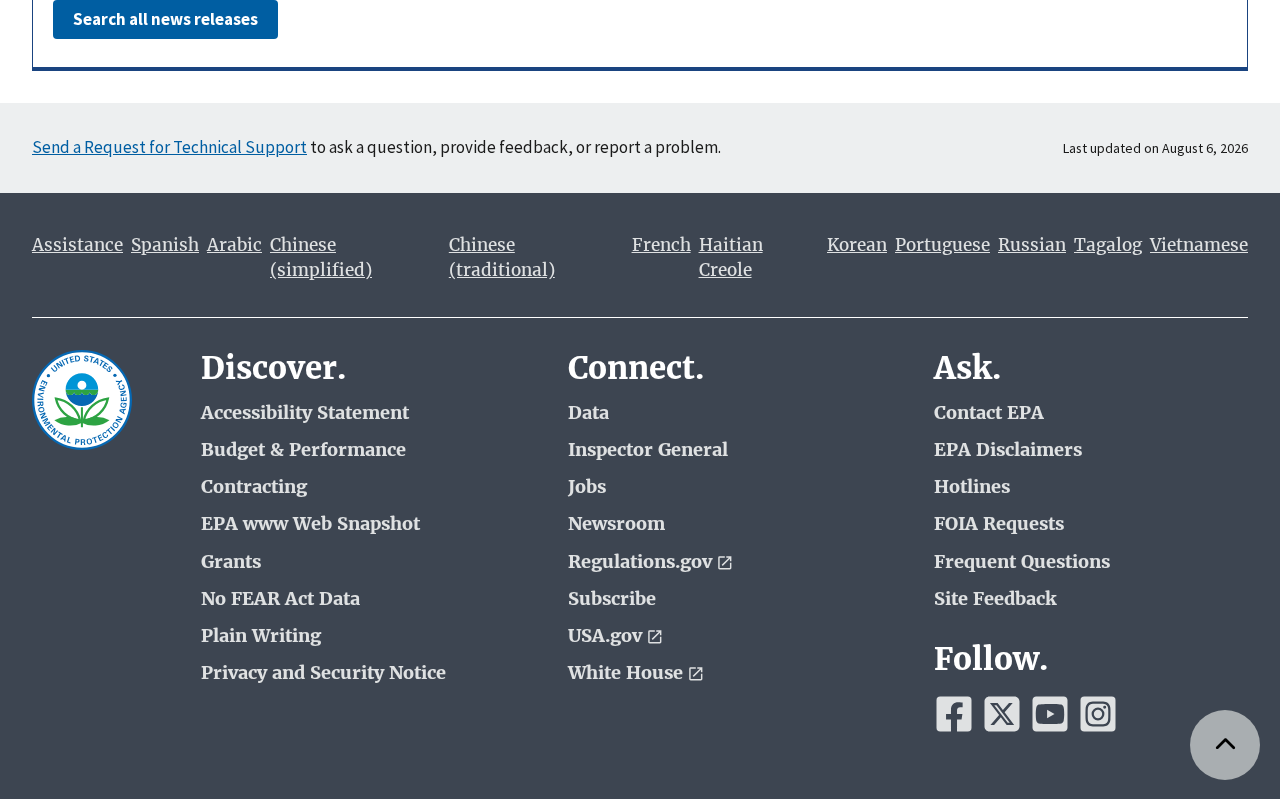Open the White House external link

pyautogui.click(x=635, y=673)
